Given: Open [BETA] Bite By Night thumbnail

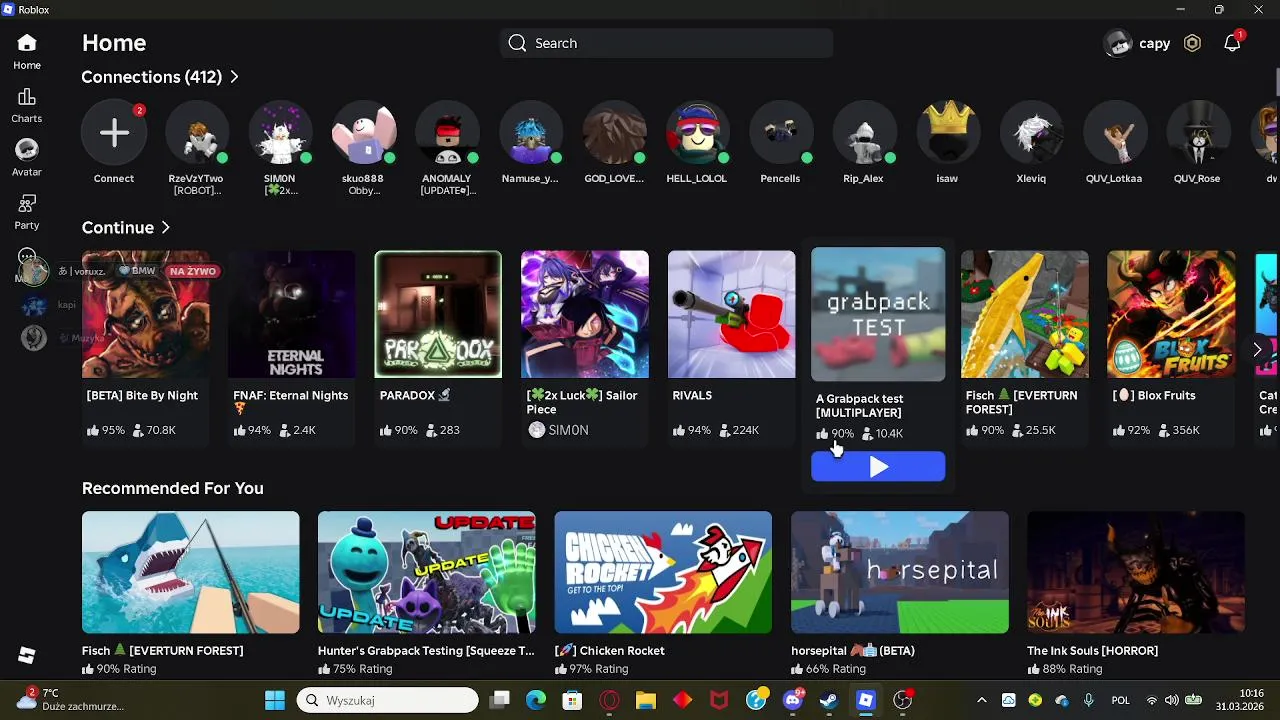Looking at the screenshot, I should pyautogui.click(x=146, y=314).
